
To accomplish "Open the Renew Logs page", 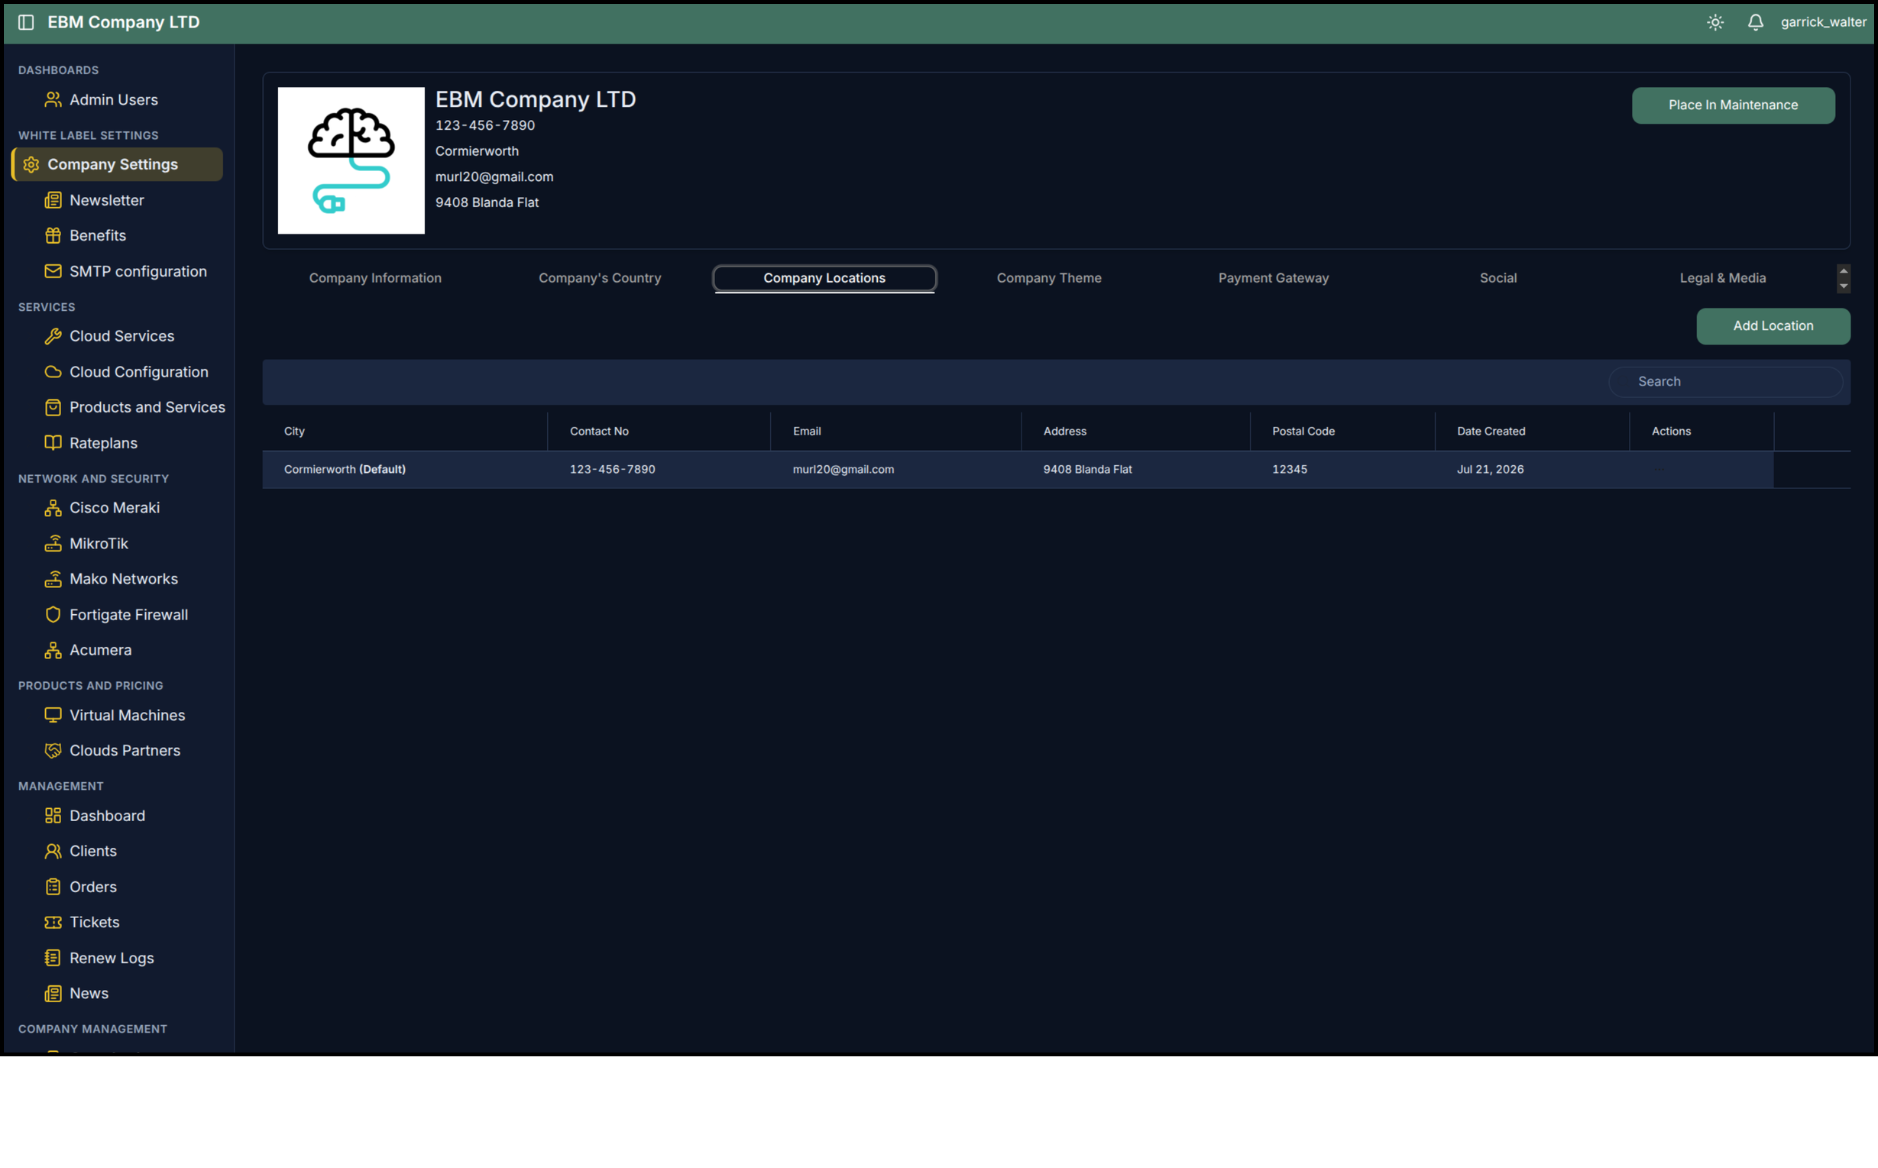I will (111, 958).
